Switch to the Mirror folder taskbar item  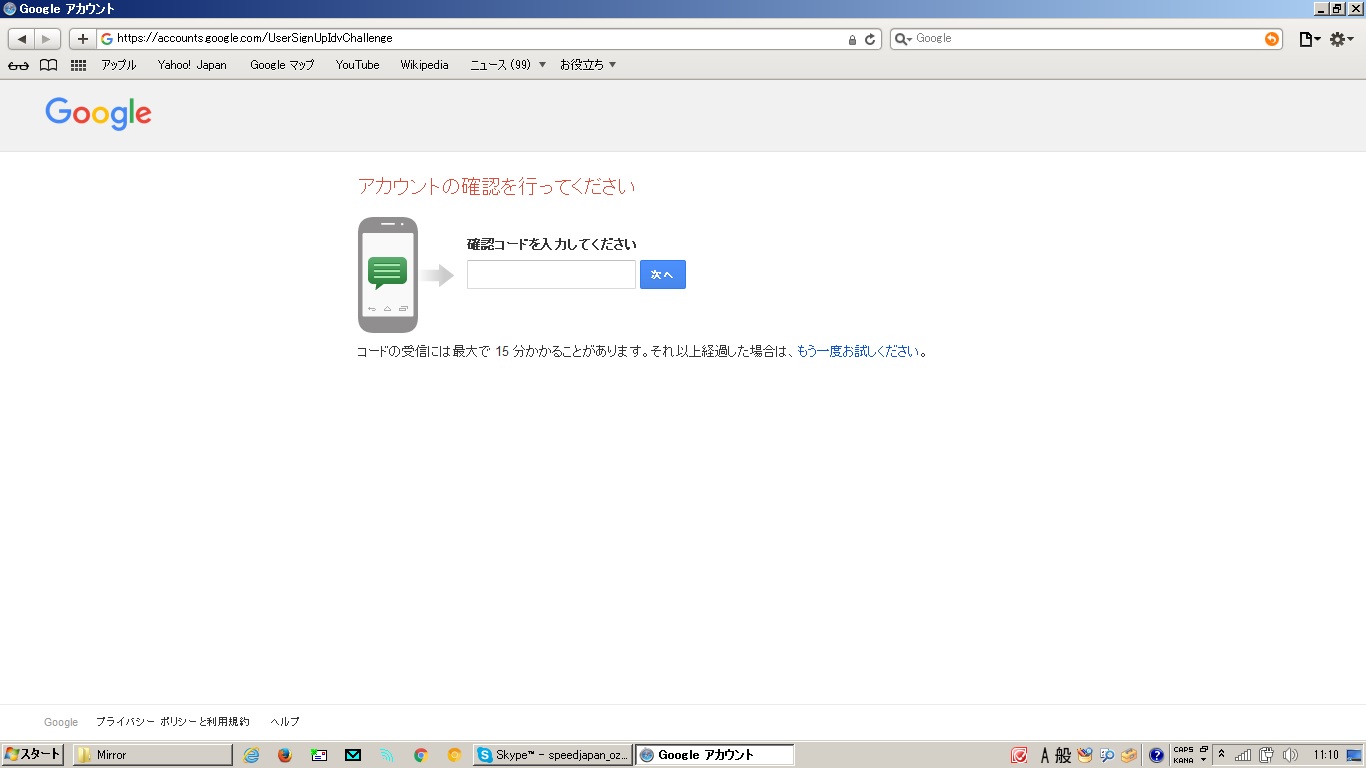153,755
